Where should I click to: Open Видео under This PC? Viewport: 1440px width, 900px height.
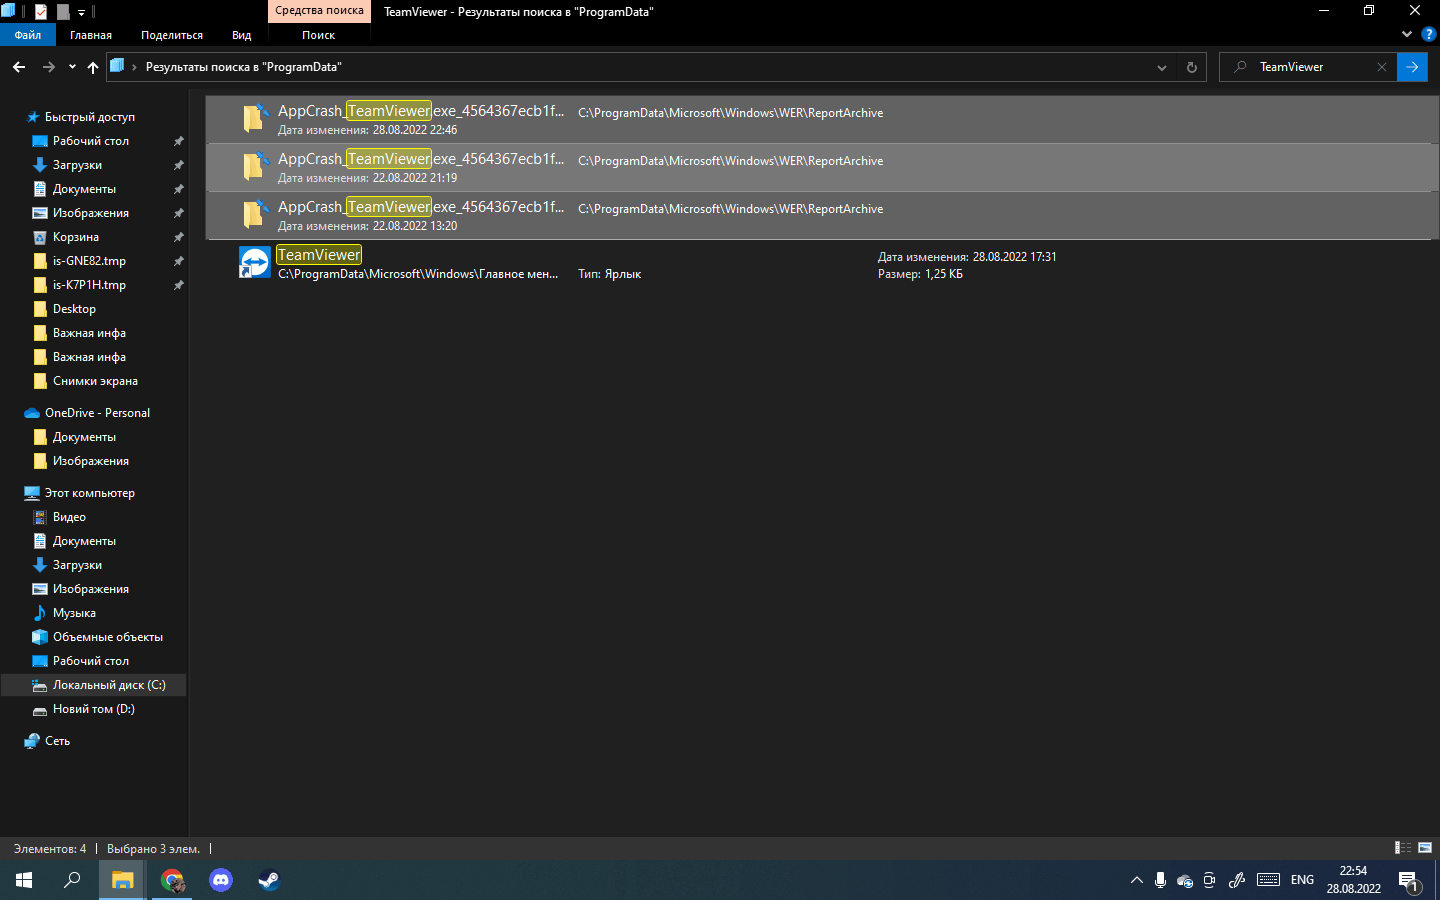[69, 517]
